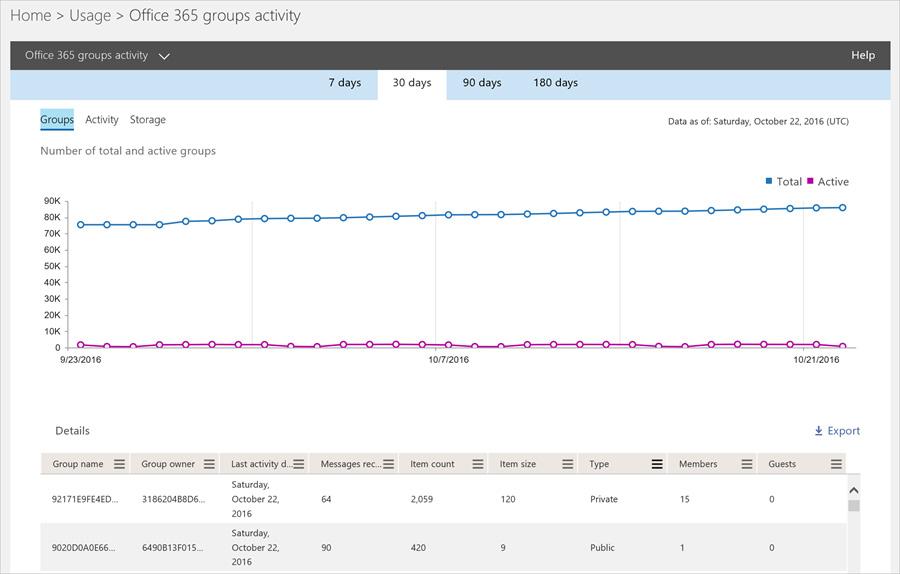Open the Help link
900x574 pixels.
tap(863, 55)
